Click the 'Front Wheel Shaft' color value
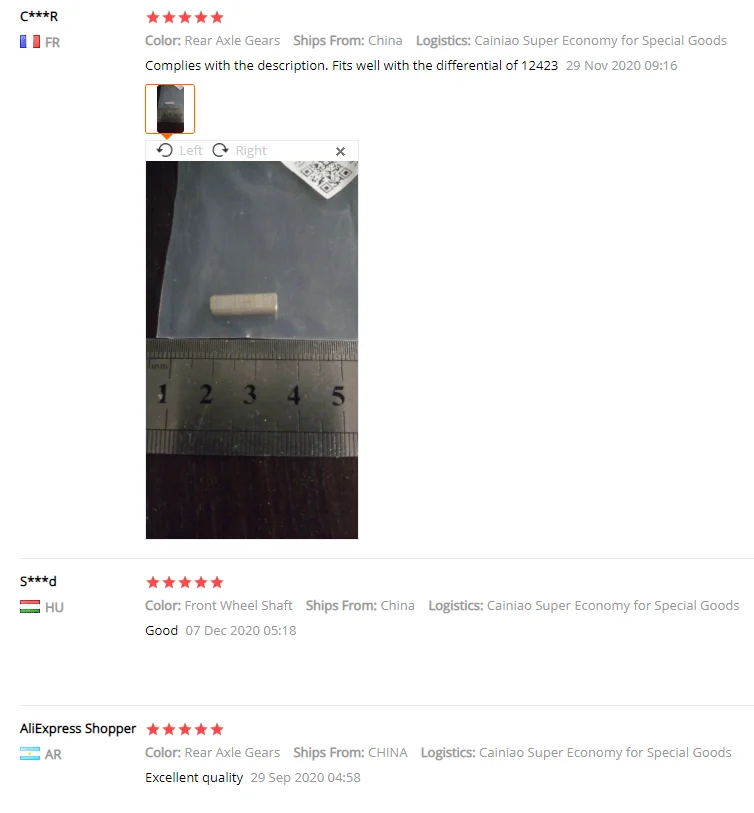 (239, 606)
